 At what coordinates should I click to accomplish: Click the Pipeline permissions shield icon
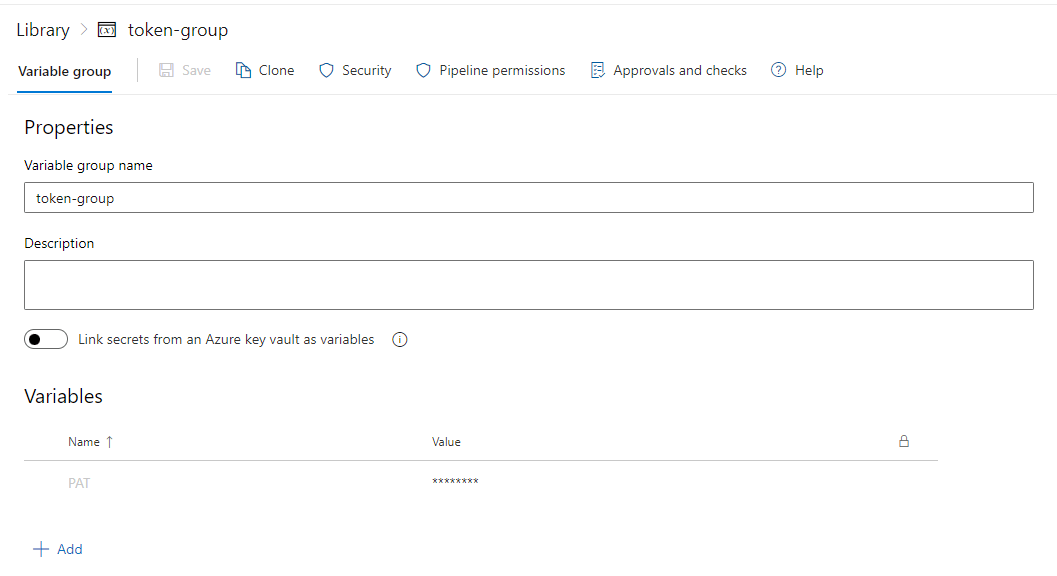[423, 70]
